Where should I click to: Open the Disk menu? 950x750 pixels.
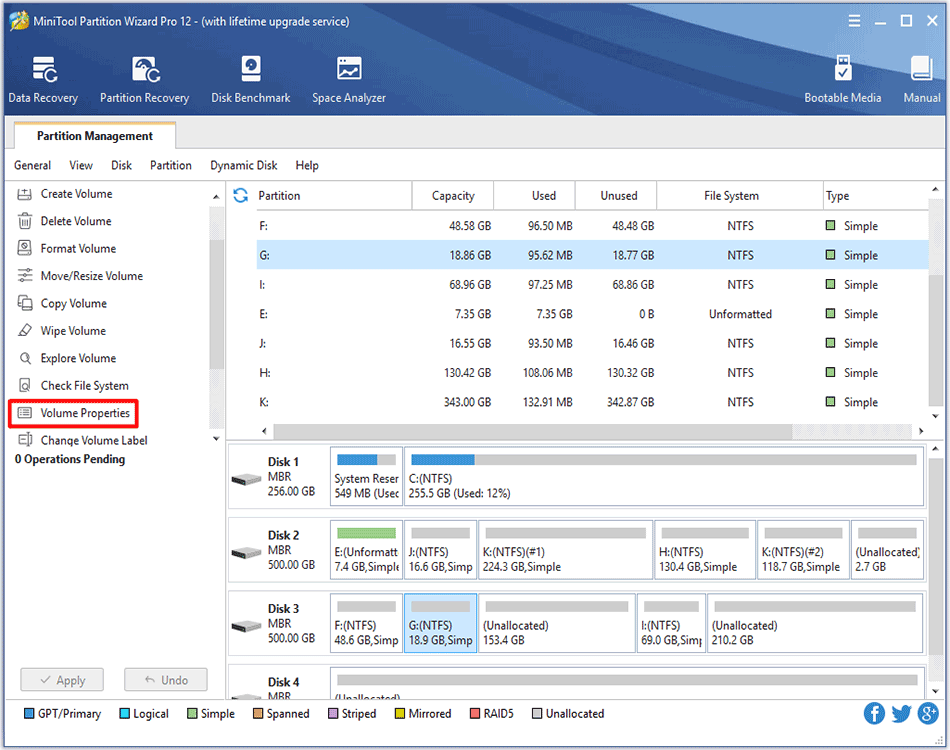121,165
